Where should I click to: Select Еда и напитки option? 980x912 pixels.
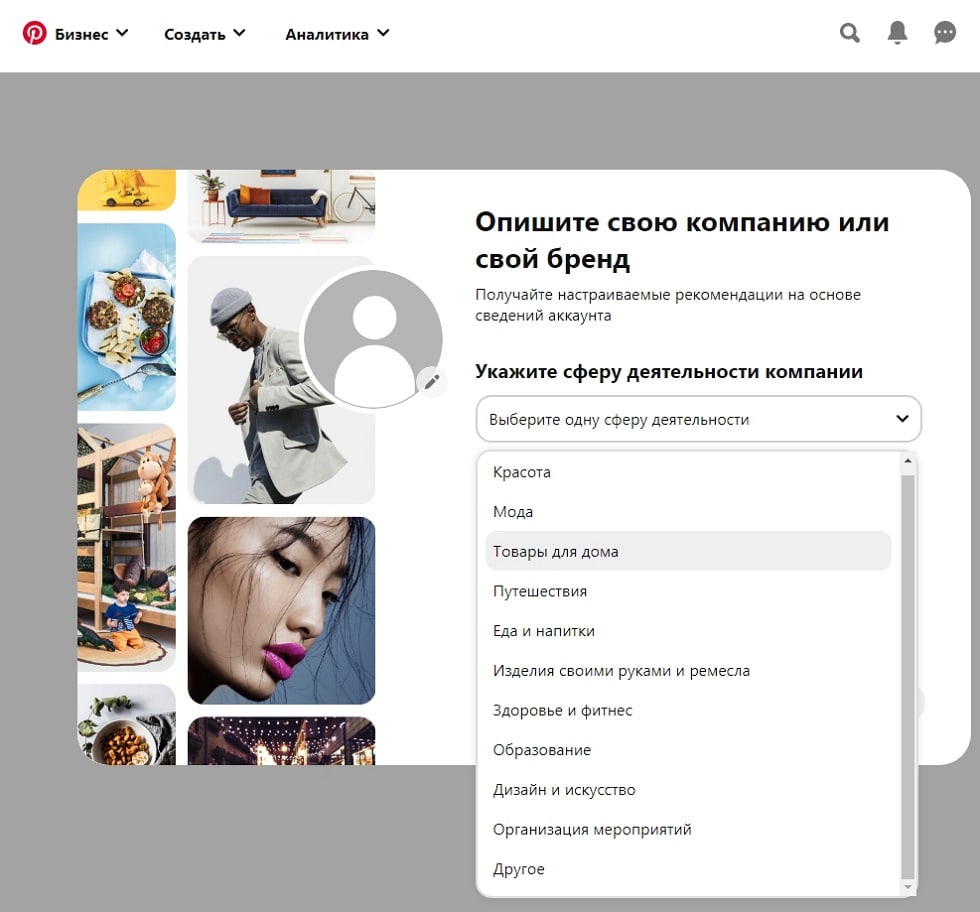(x=688, y=631)
